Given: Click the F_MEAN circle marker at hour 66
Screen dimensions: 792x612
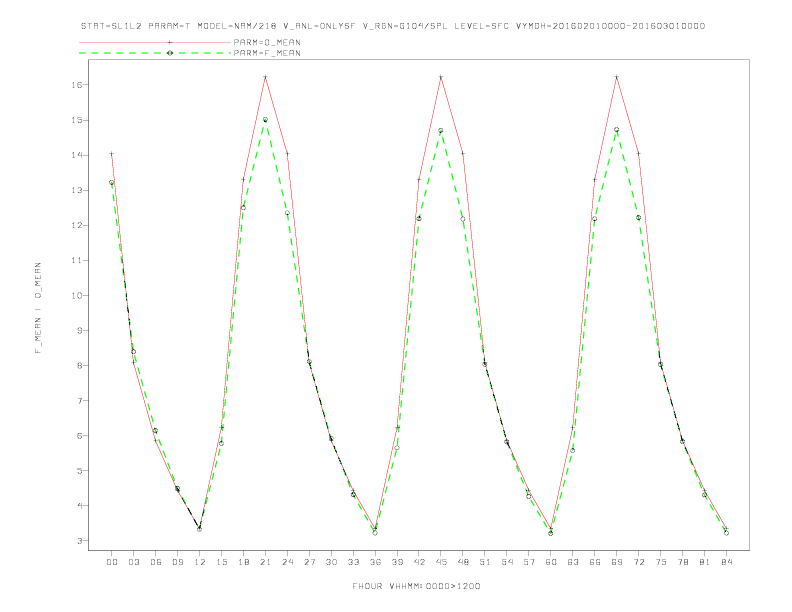Looking at the screenshot, I should pyautogui.click(x=595, y=219).
